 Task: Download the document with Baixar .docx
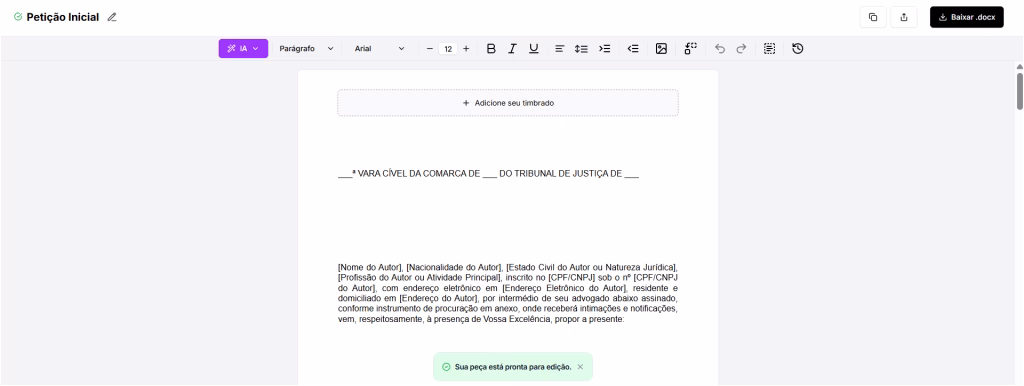tap(967, 18)
